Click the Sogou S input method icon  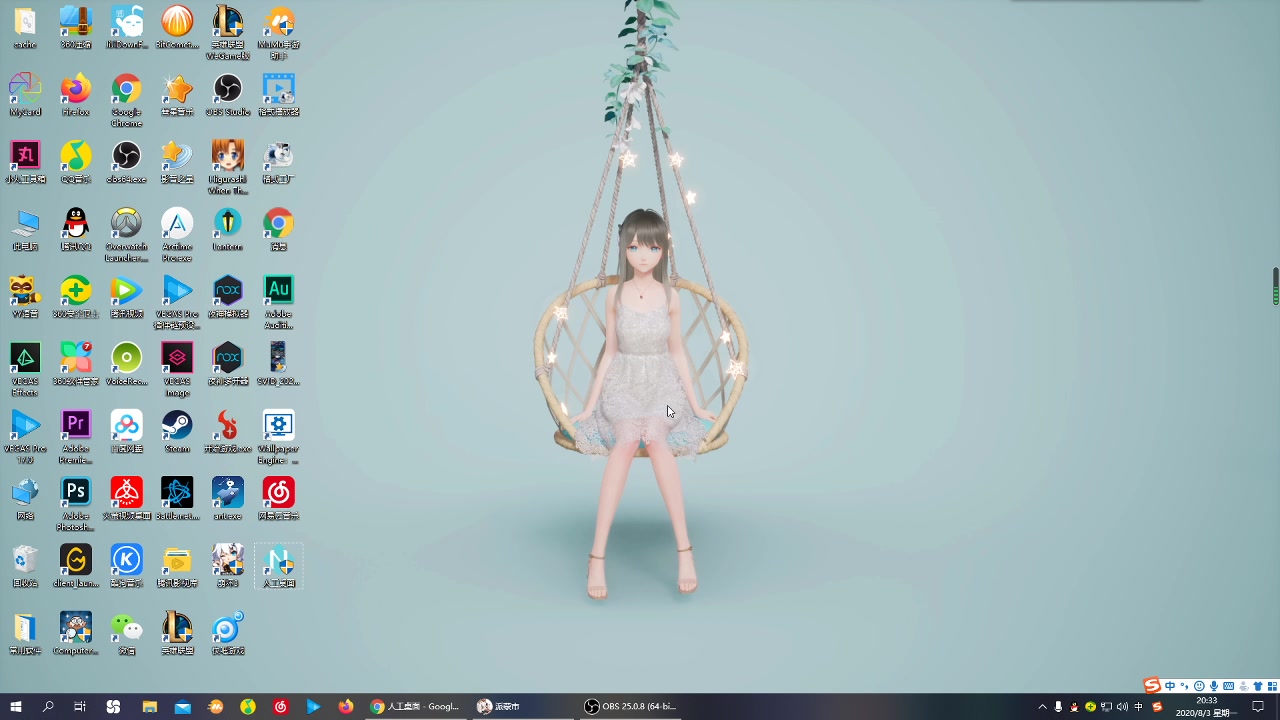click(1152, 686)
